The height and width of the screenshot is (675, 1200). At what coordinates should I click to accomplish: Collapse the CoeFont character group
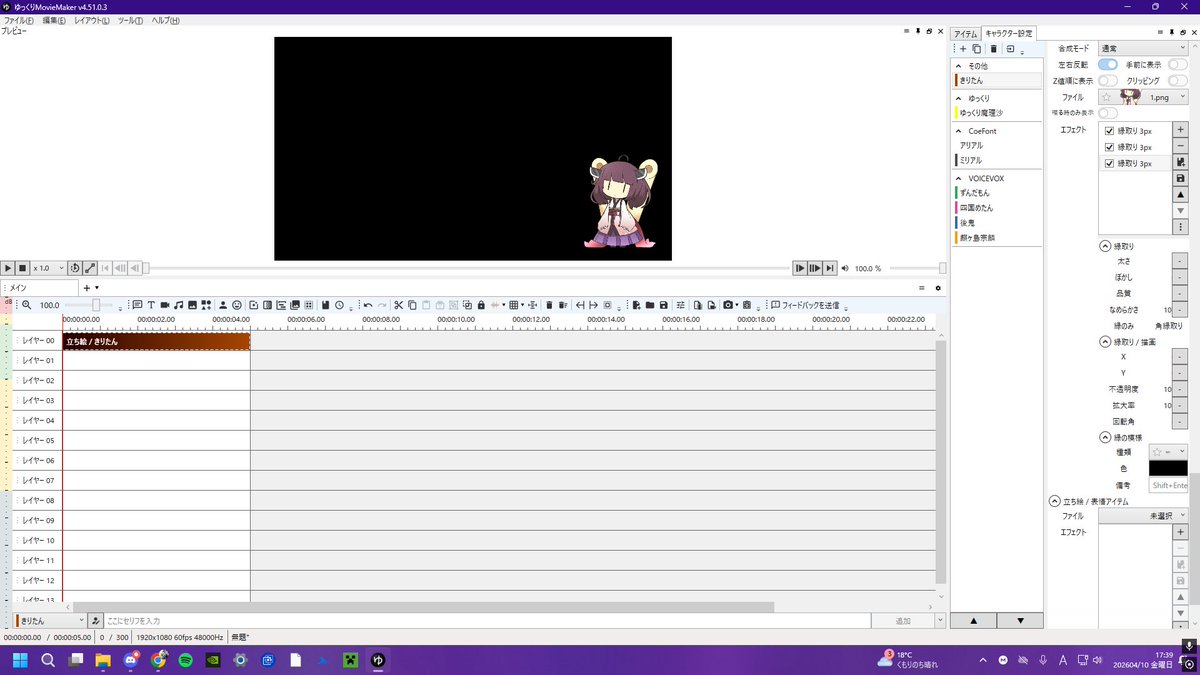959,131
